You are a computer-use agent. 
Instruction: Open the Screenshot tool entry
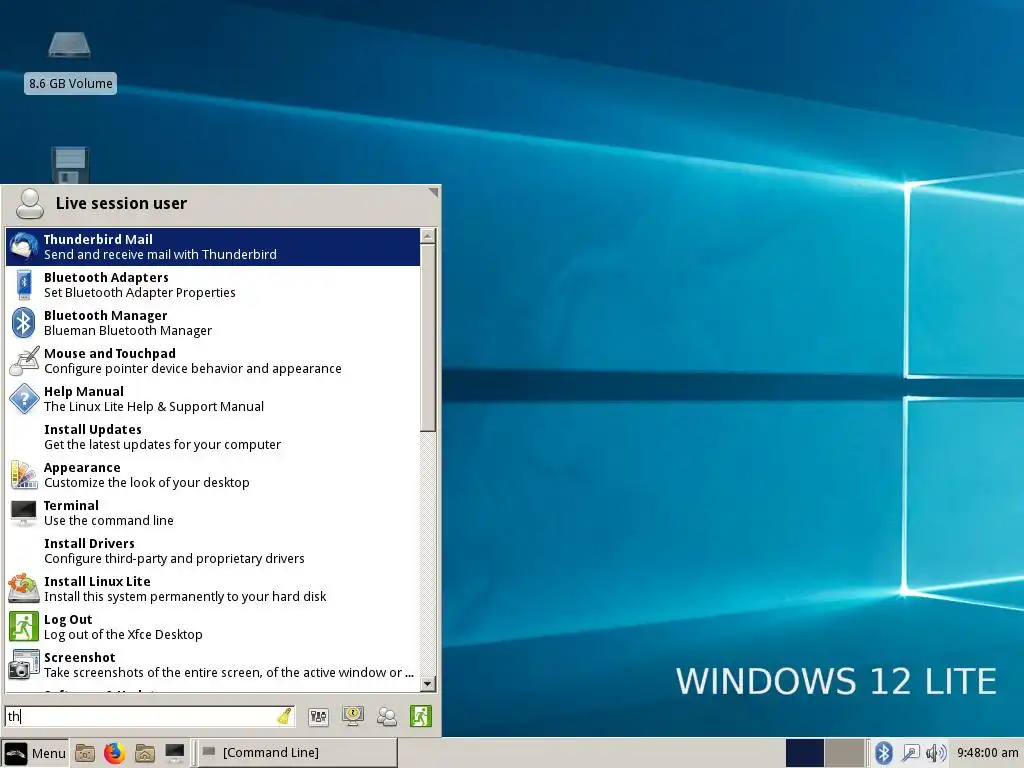pyautogui.click(x=213, y=664)
